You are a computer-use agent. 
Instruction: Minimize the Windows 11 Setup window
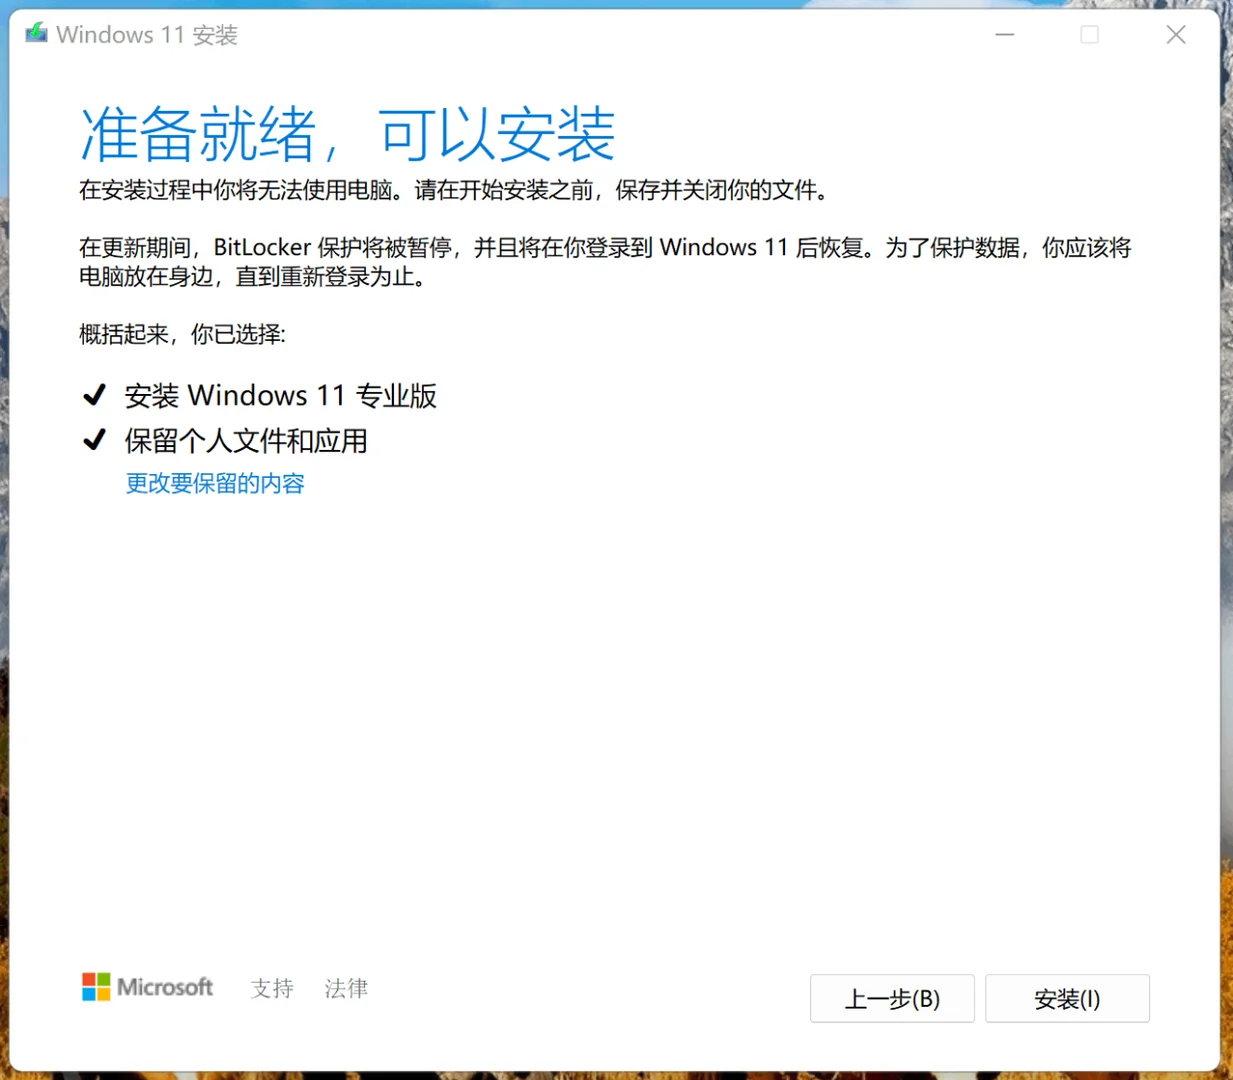click(1004, 34)
